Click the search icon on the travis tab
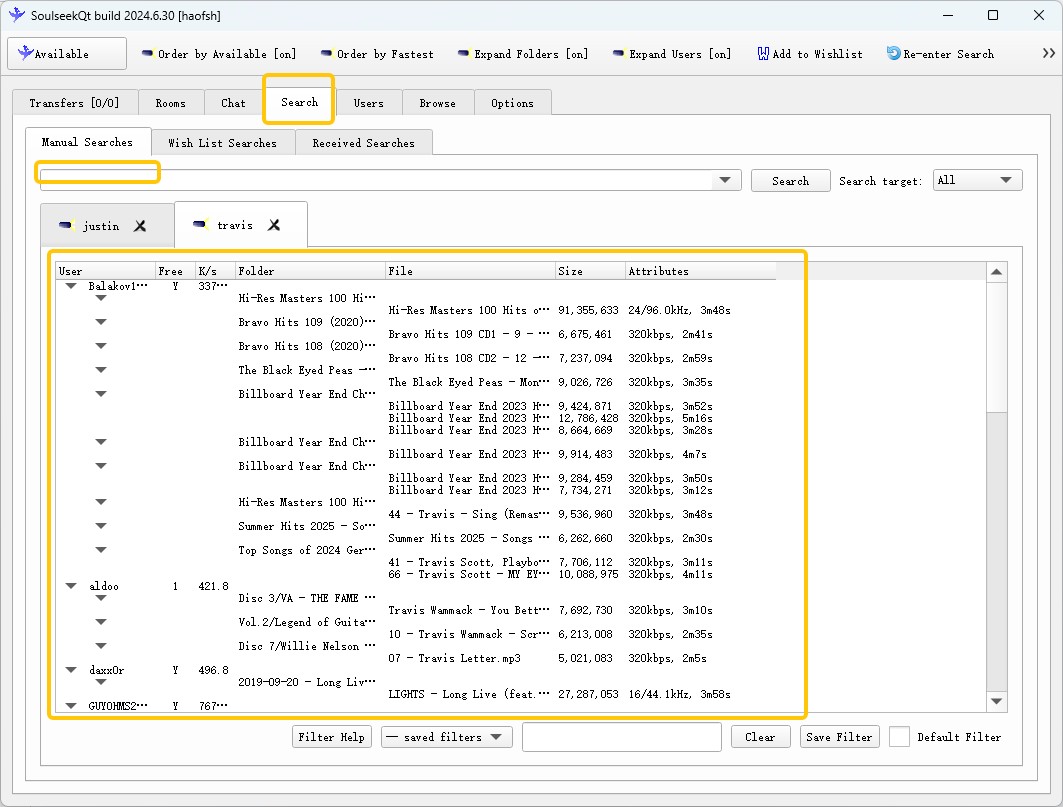The height and width of the screenshot is (807, 1063). pos(198,223)
